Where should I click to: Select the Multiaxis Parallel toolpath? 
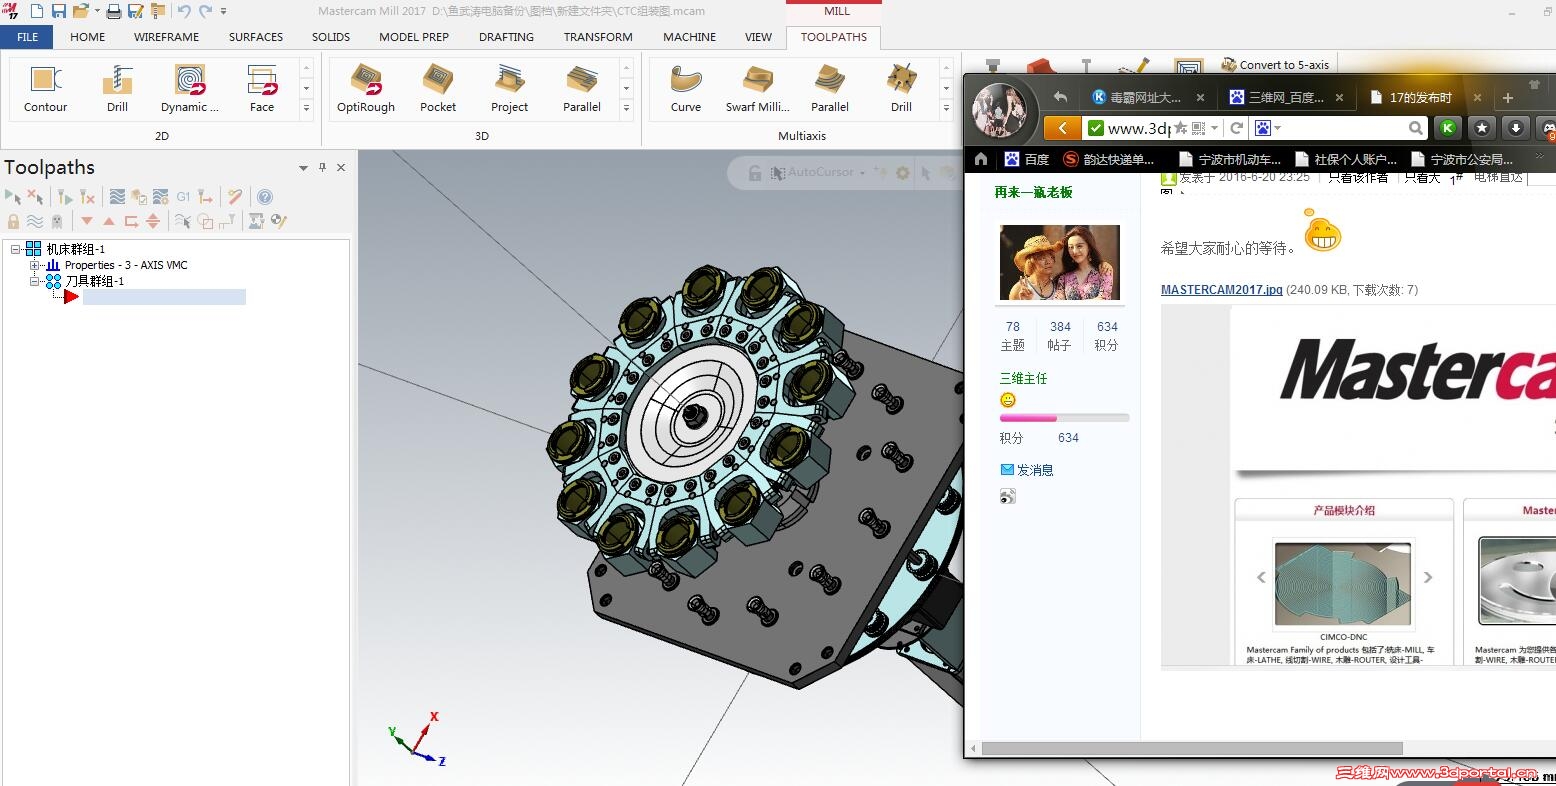point(830,88)
